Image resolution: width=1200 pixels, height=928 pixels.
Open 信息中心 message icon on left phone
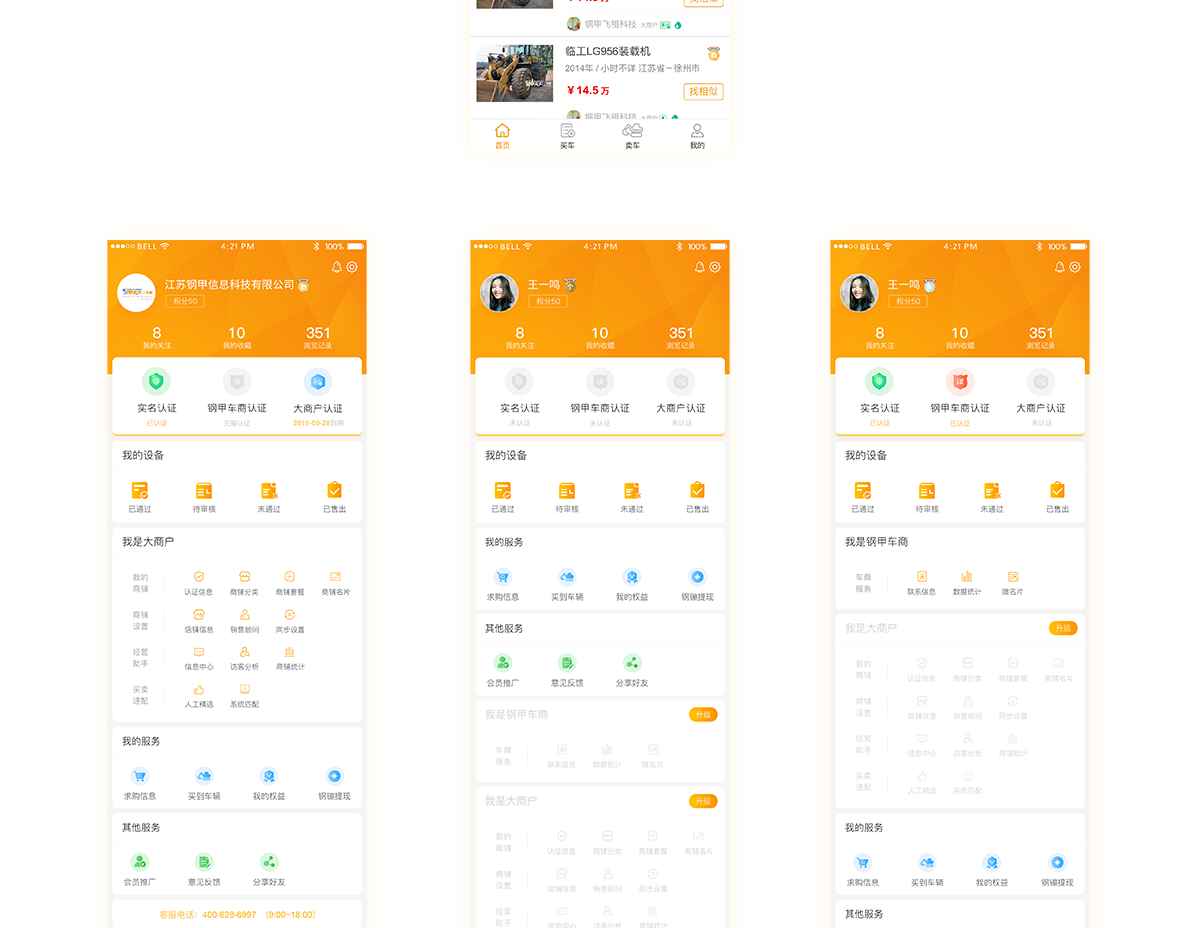click(x=199, y=652)
